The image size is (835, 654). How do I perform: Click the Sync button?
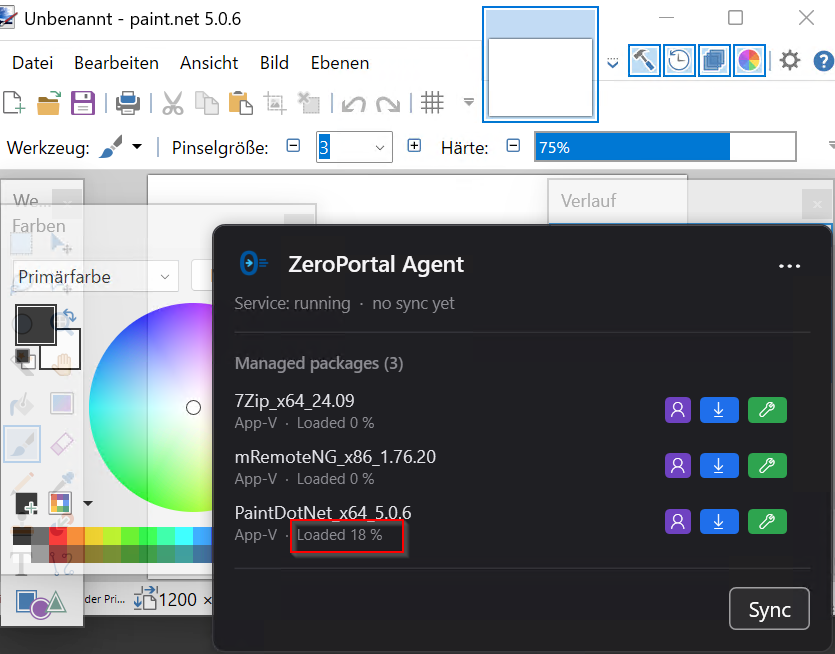pyautogui.click(x=769, y=609)
